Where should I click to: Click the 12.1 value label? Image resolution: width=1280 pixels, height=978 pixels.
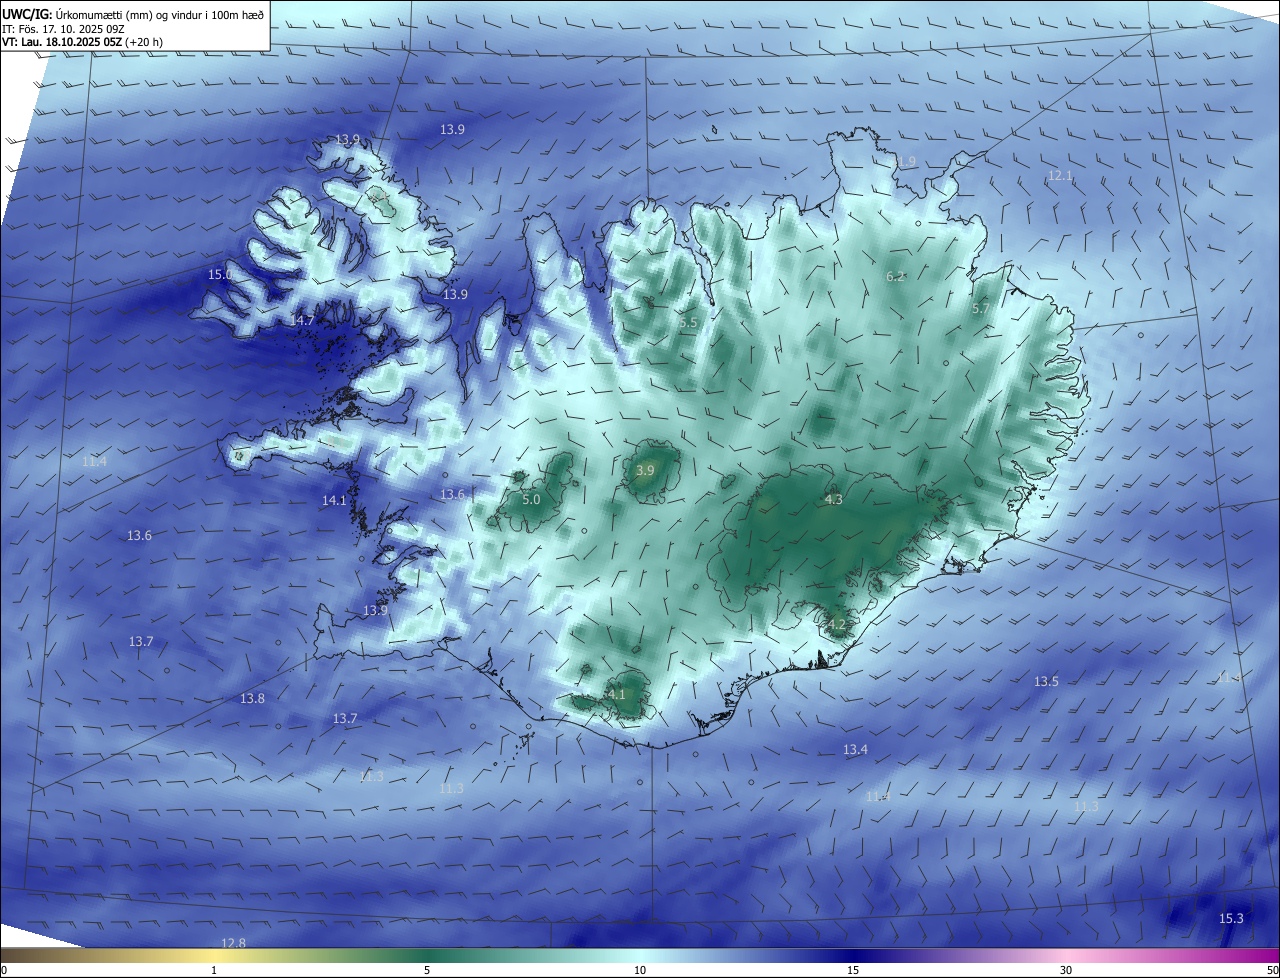point(1060,175)
